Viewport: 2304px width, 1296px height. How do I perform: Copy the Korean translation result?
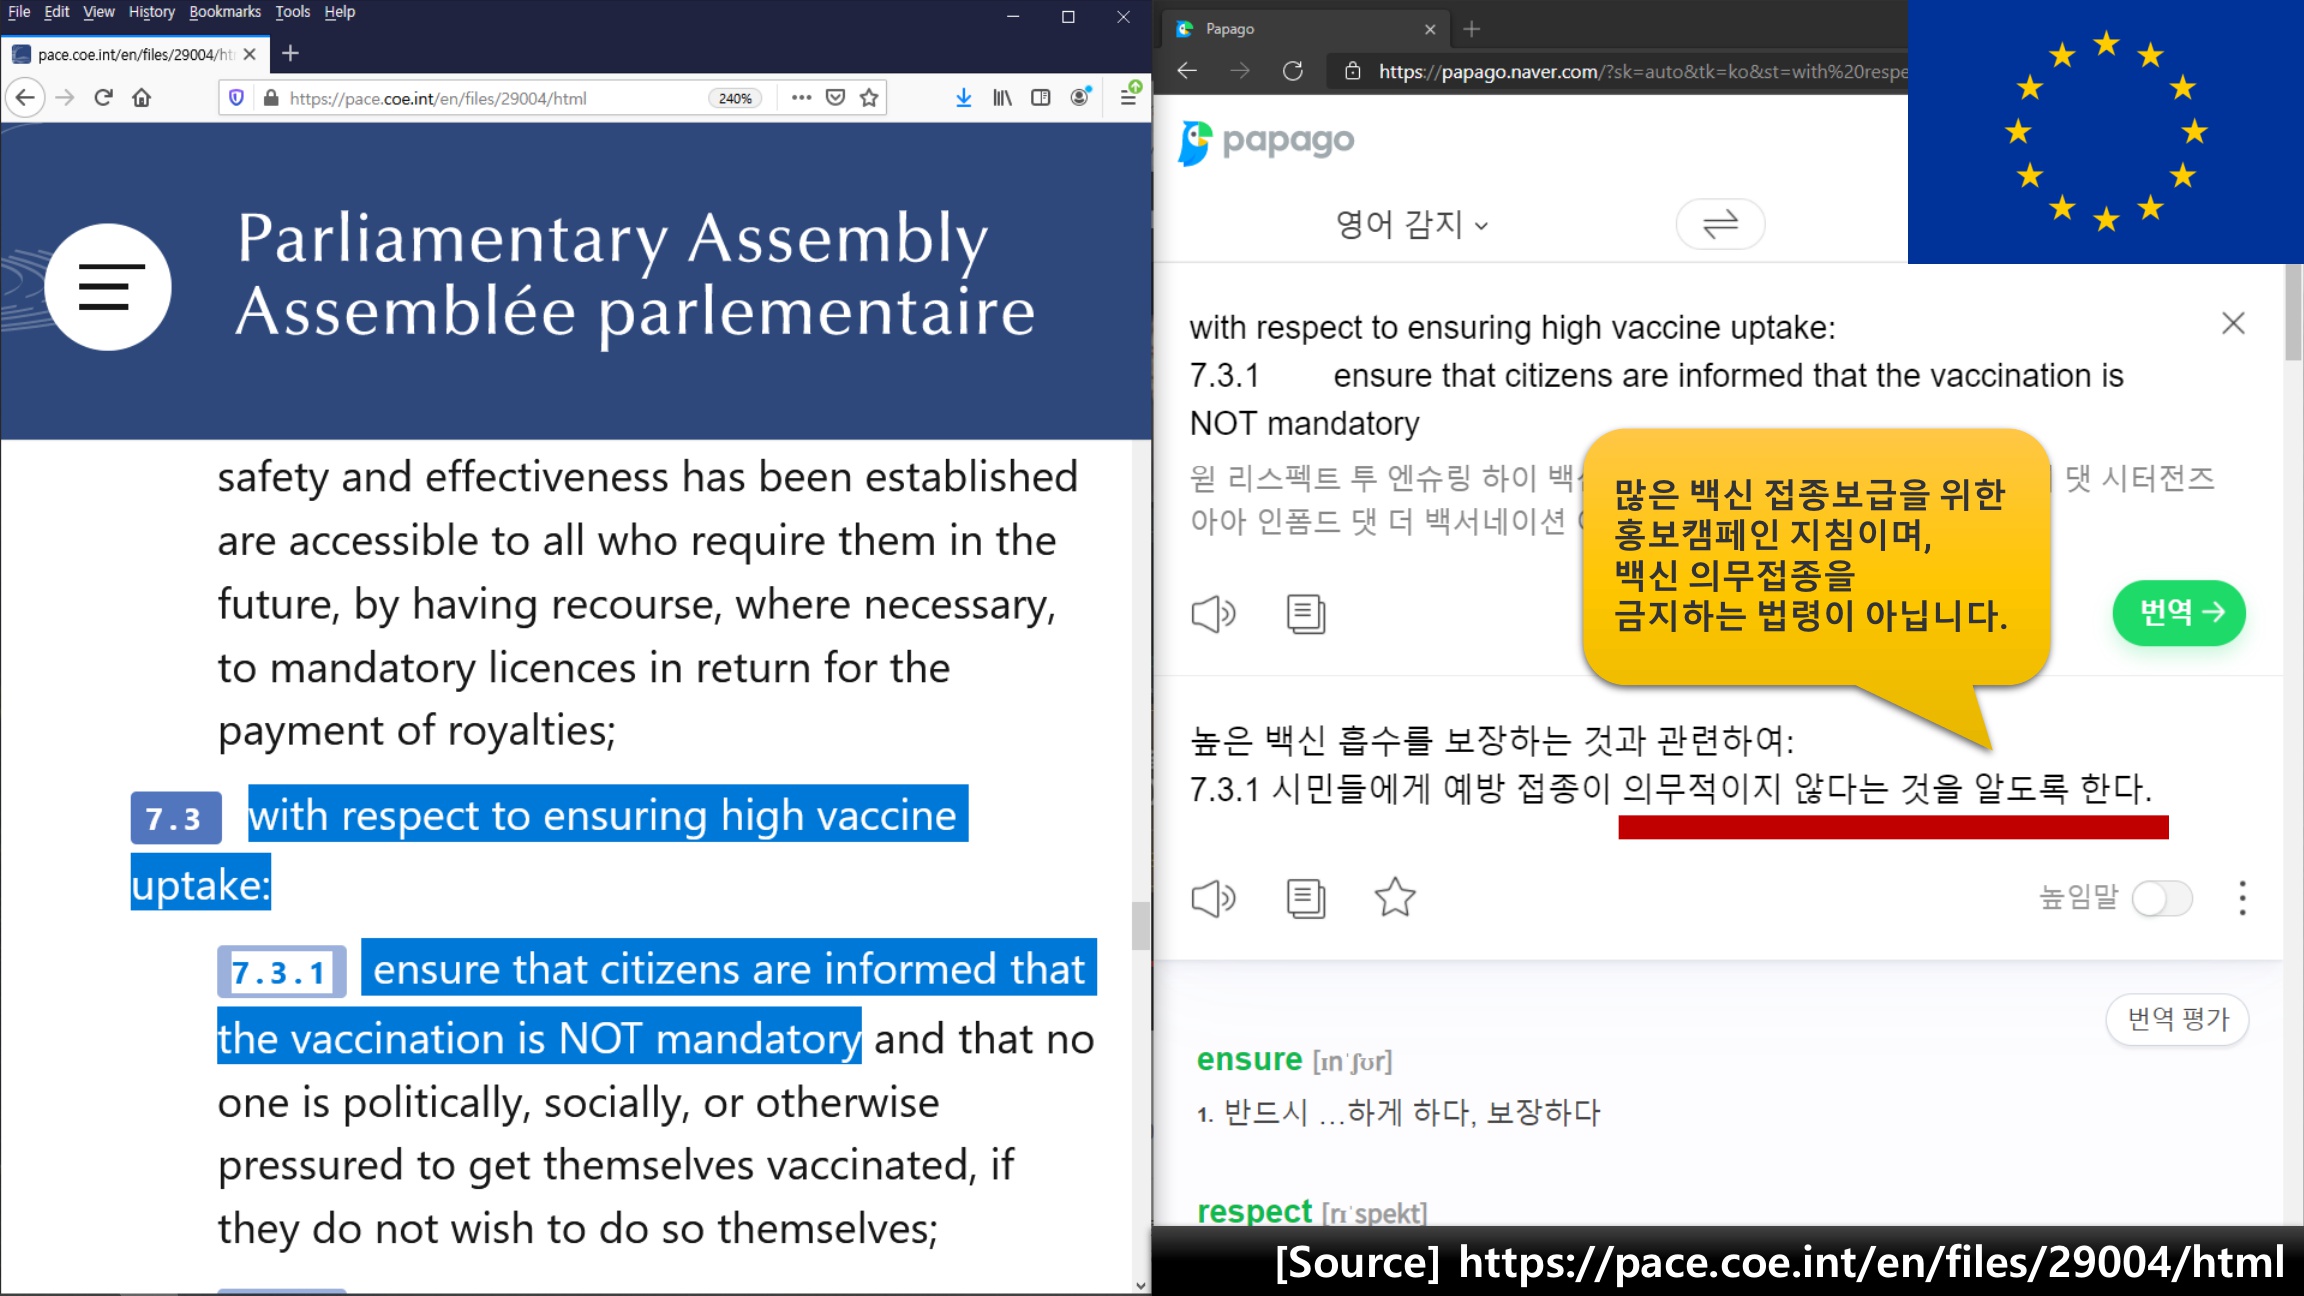click(x=1305, y=898)
